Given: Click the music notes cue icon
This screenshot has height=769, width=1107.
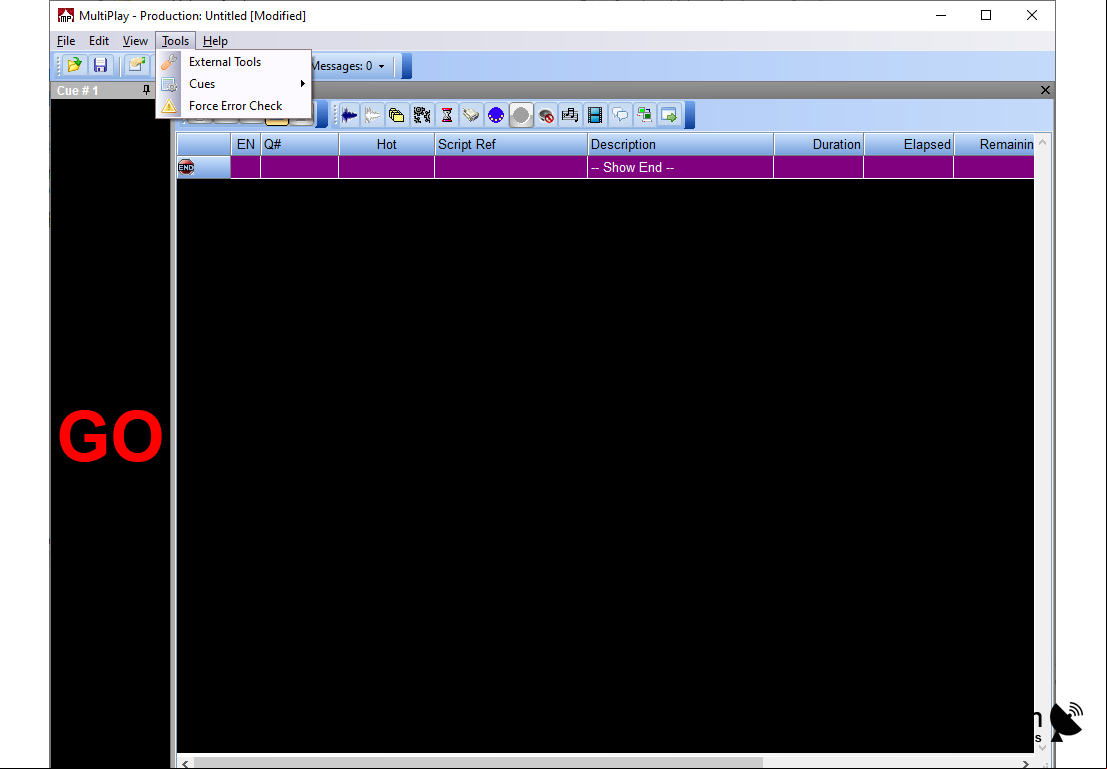Looking at the screenshot, I should pyautogui.click(x=570, y=115).
